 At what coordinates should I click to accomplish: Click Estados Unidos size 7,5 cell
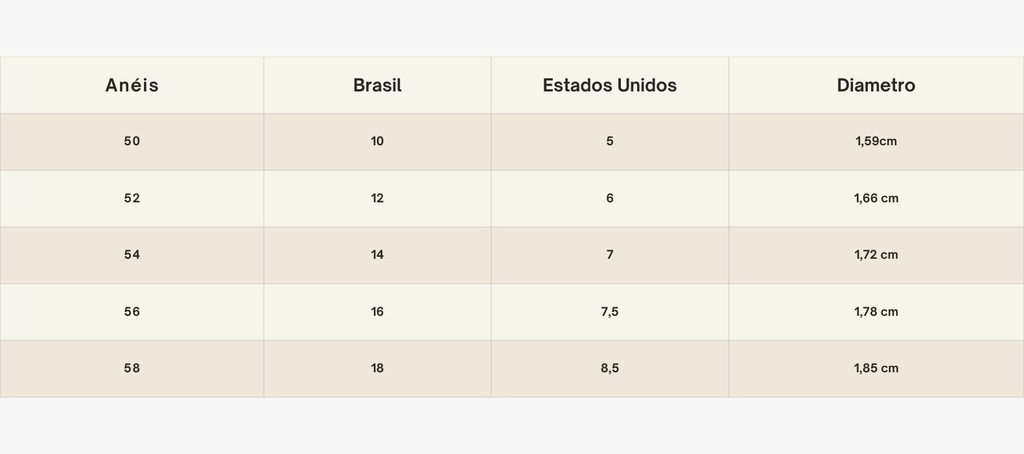pos(610,312)
